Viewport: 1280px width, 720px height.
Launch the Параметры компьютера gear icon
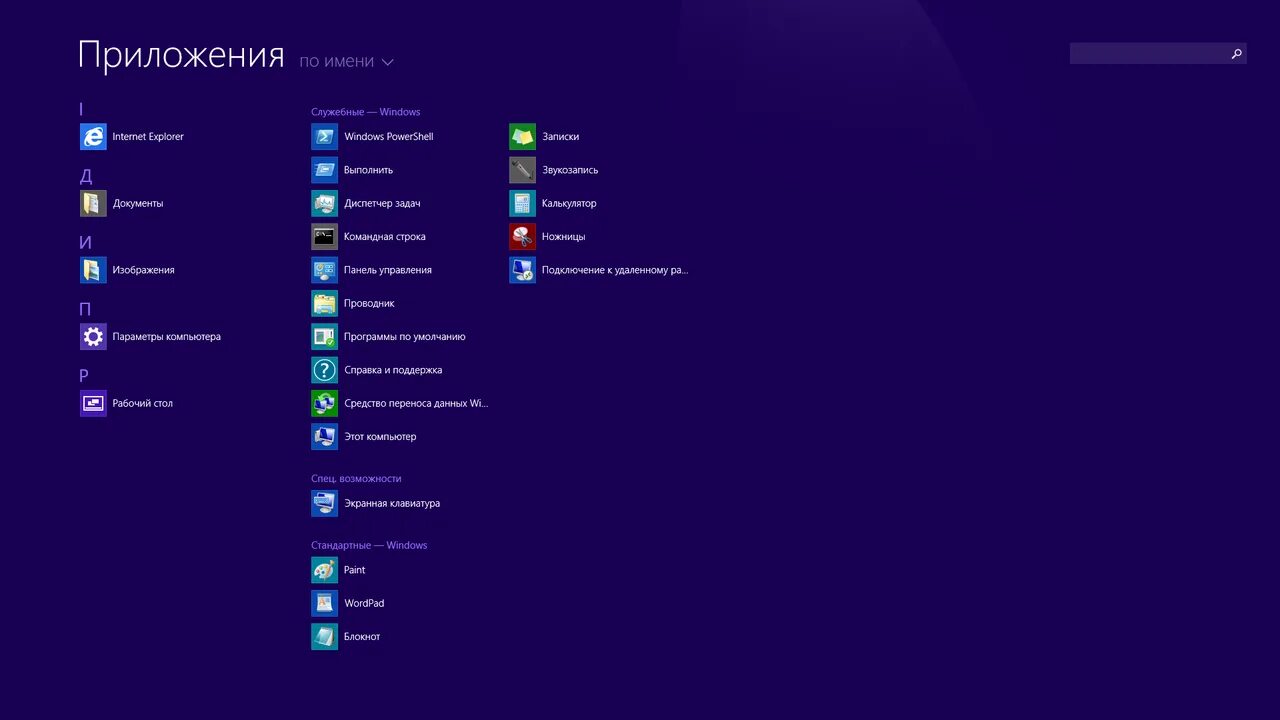pos(93,337)
